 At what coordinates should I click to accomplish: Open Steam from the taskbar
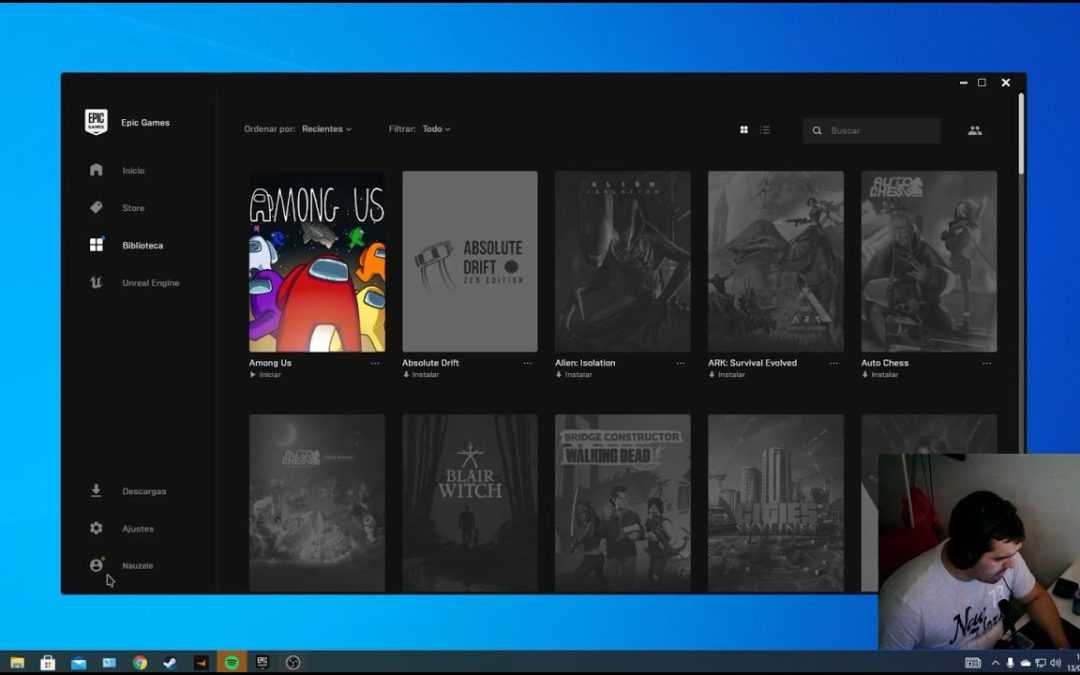pyautogui.click(x=170, y=662)
